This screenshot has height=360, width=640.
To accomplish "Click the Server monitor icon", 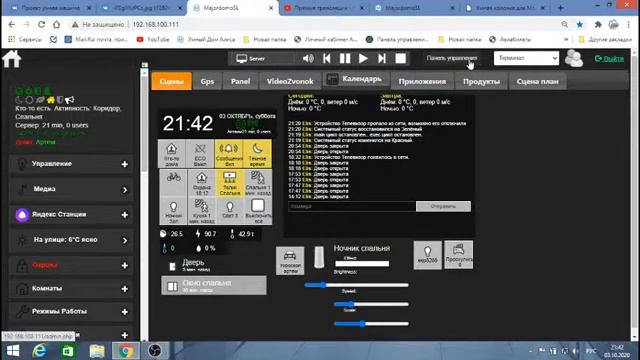I will pos(242,59).
